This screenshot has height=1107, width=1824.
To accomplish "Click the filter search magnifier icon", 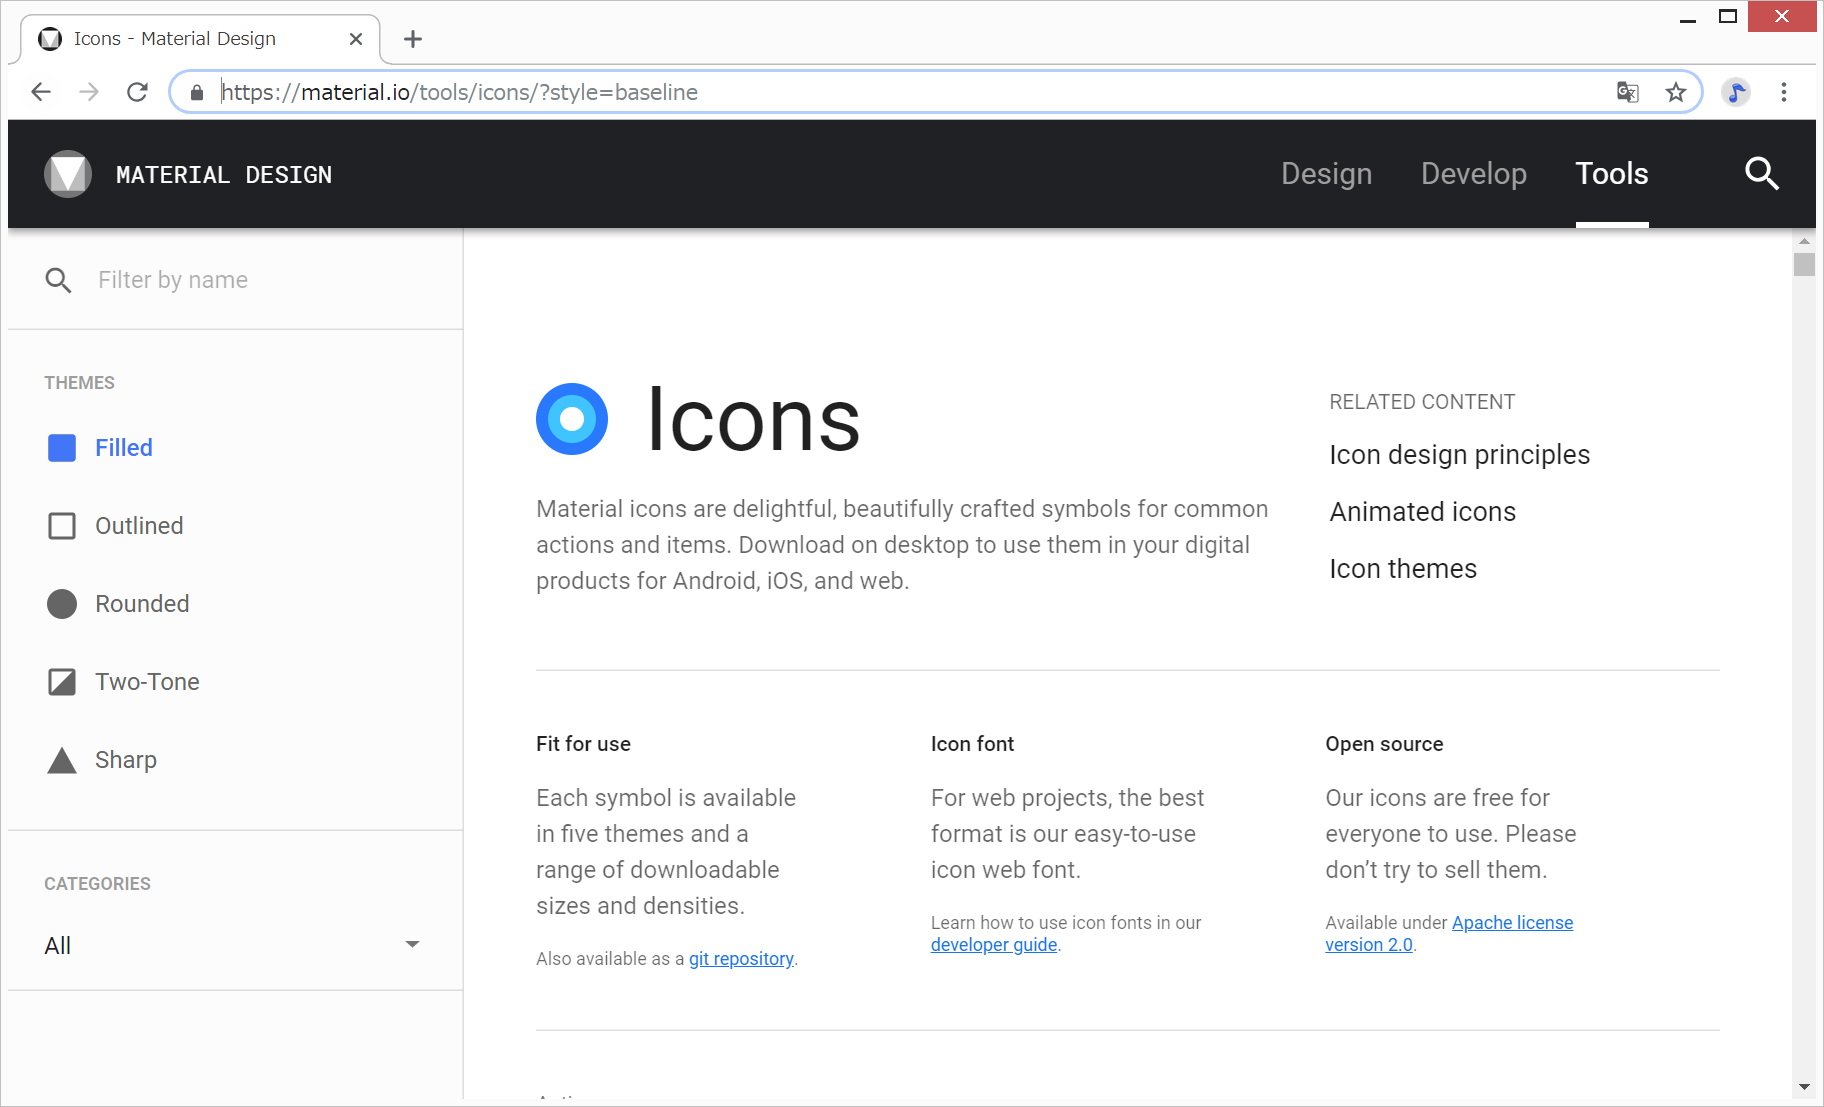I will click(58, 280).
